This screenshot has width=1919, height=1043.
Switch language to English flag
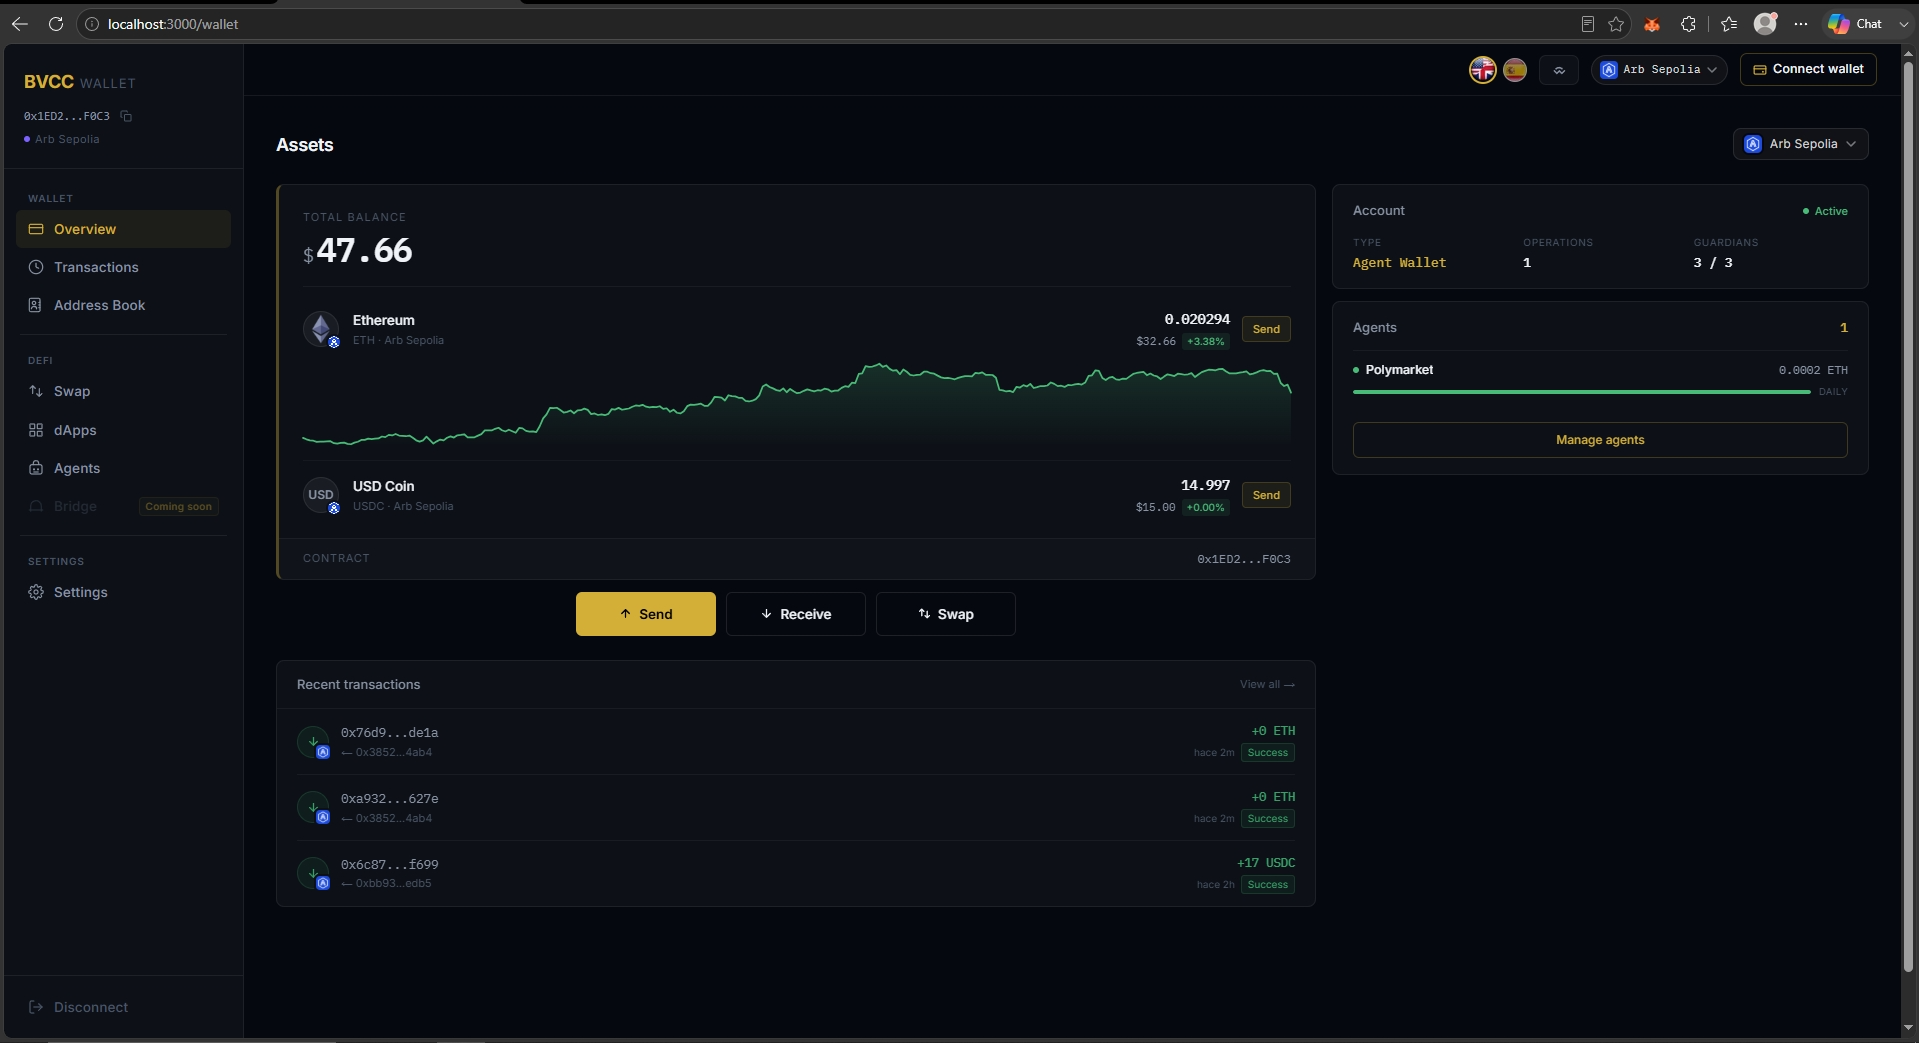(x=1482, y=70)
